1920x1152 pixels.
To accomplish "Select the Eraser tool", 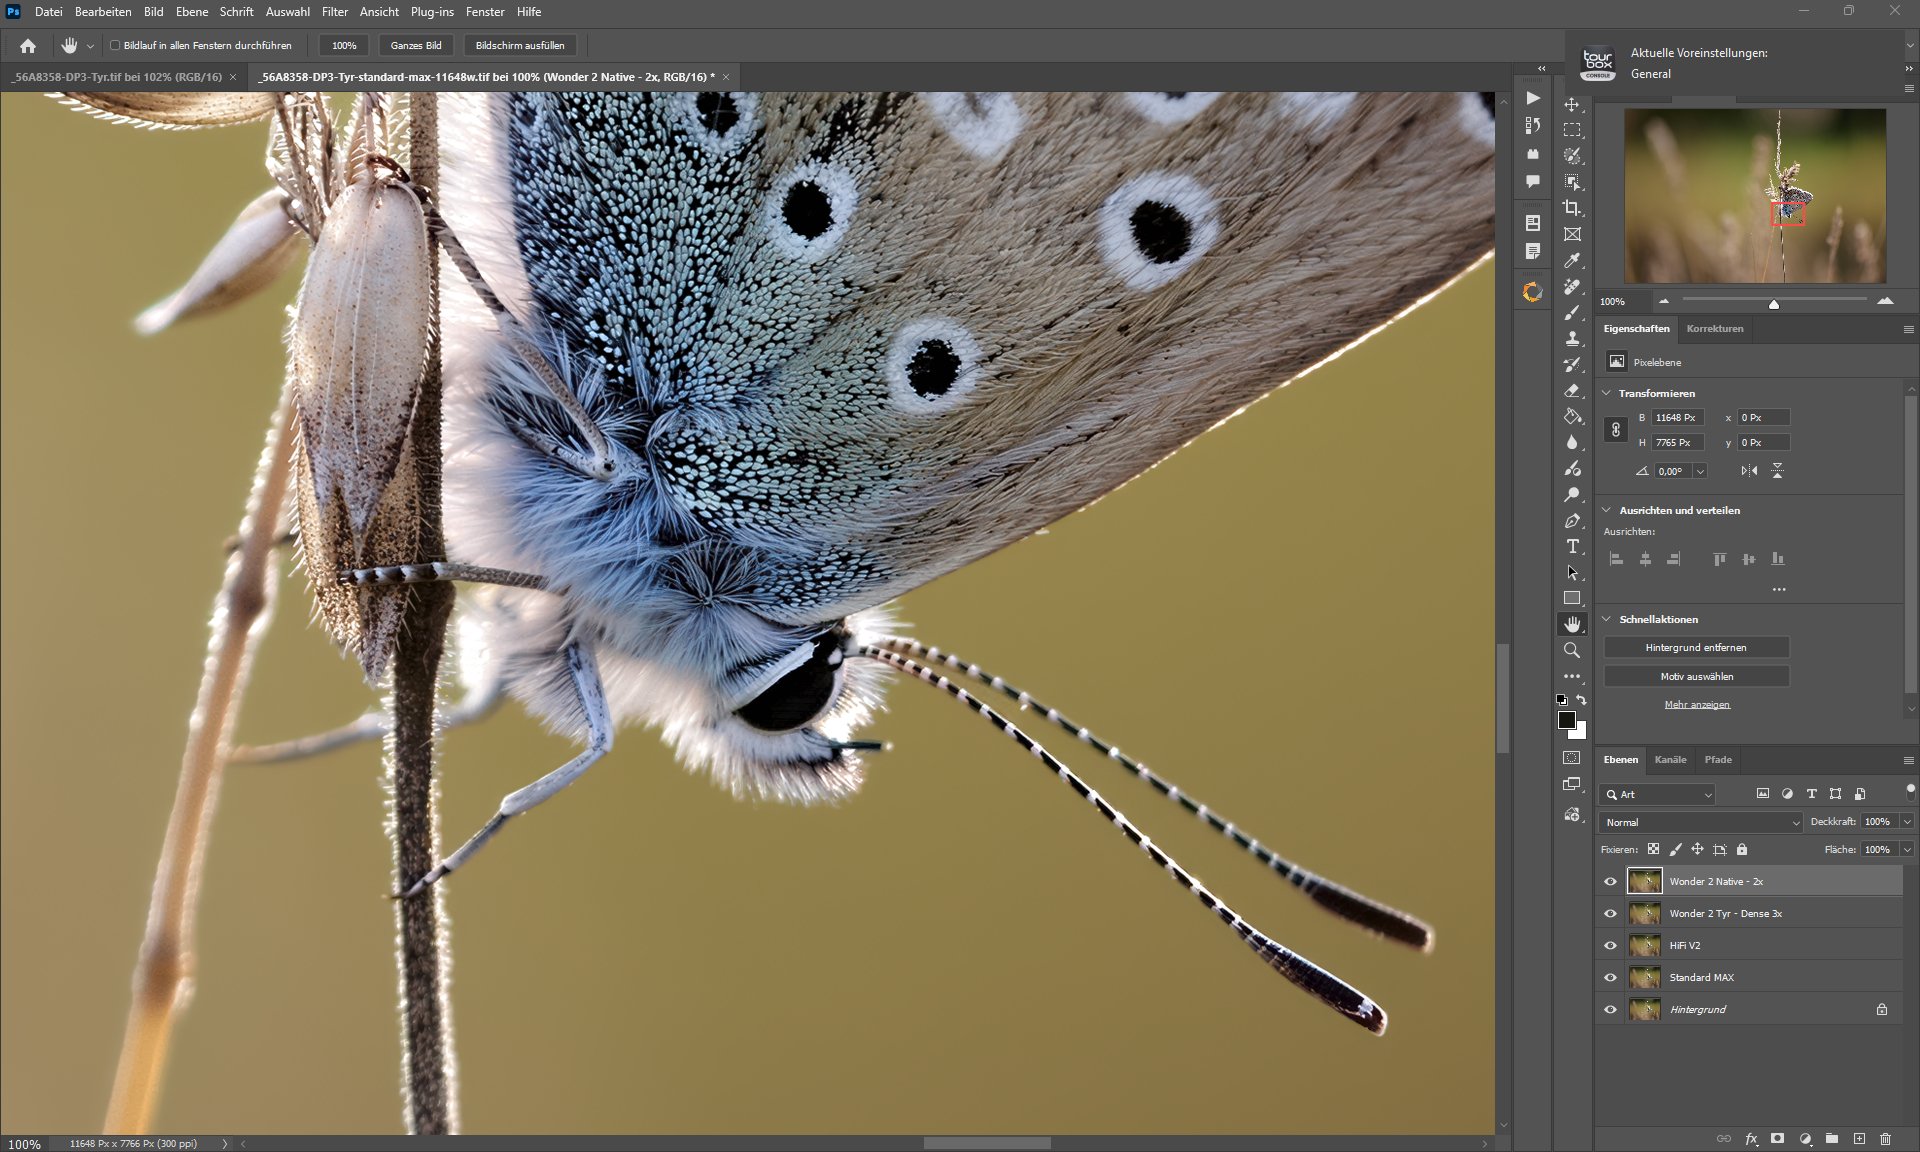I will pyautogui.click(x=1572, y=390).
